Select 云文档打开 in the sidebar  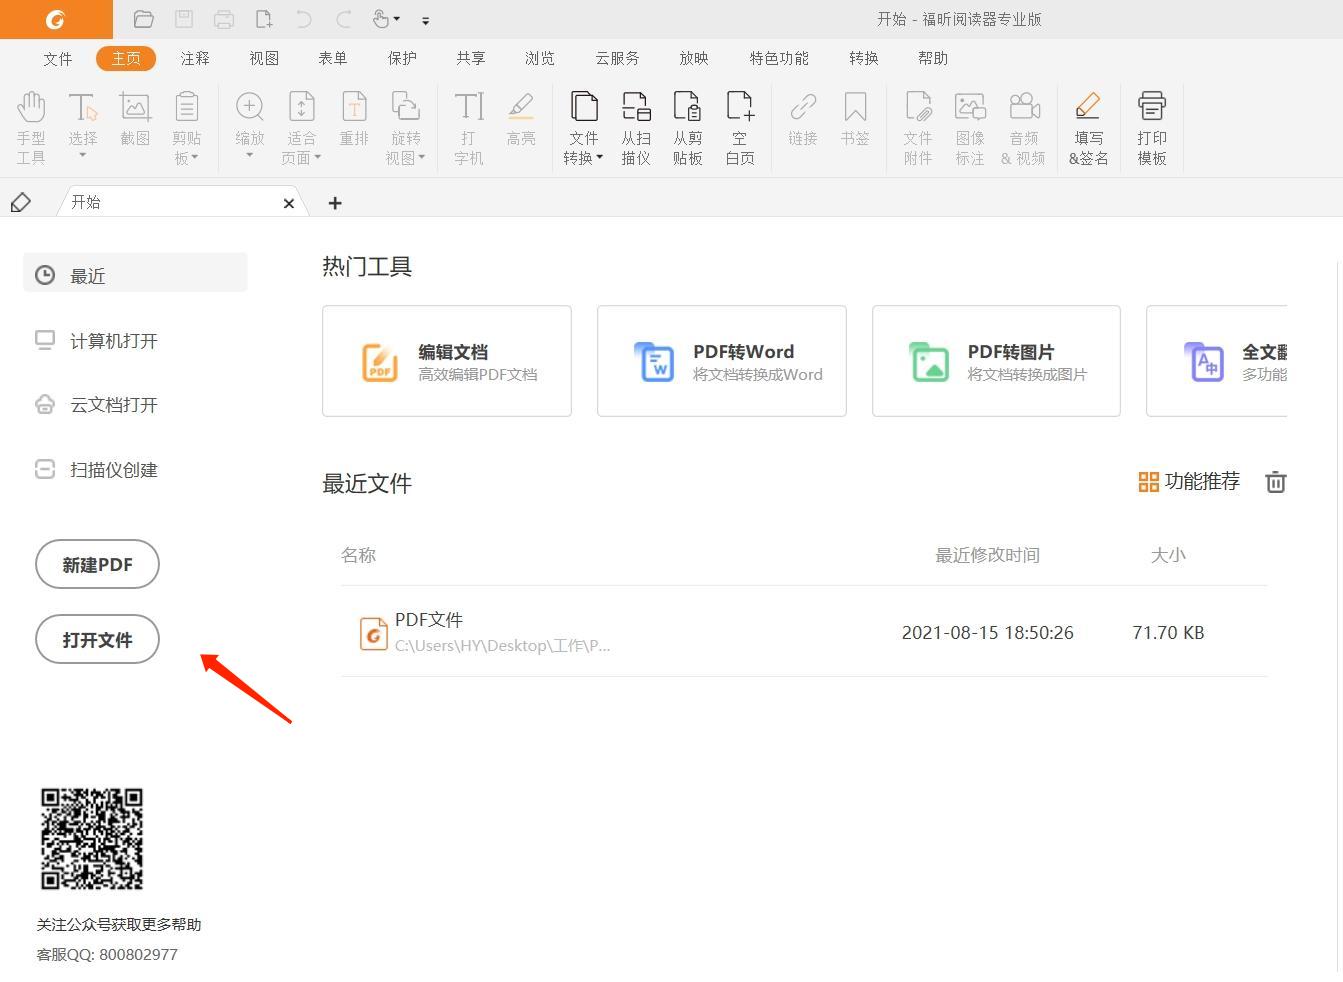pyautogui.click(x=113, y=404)
